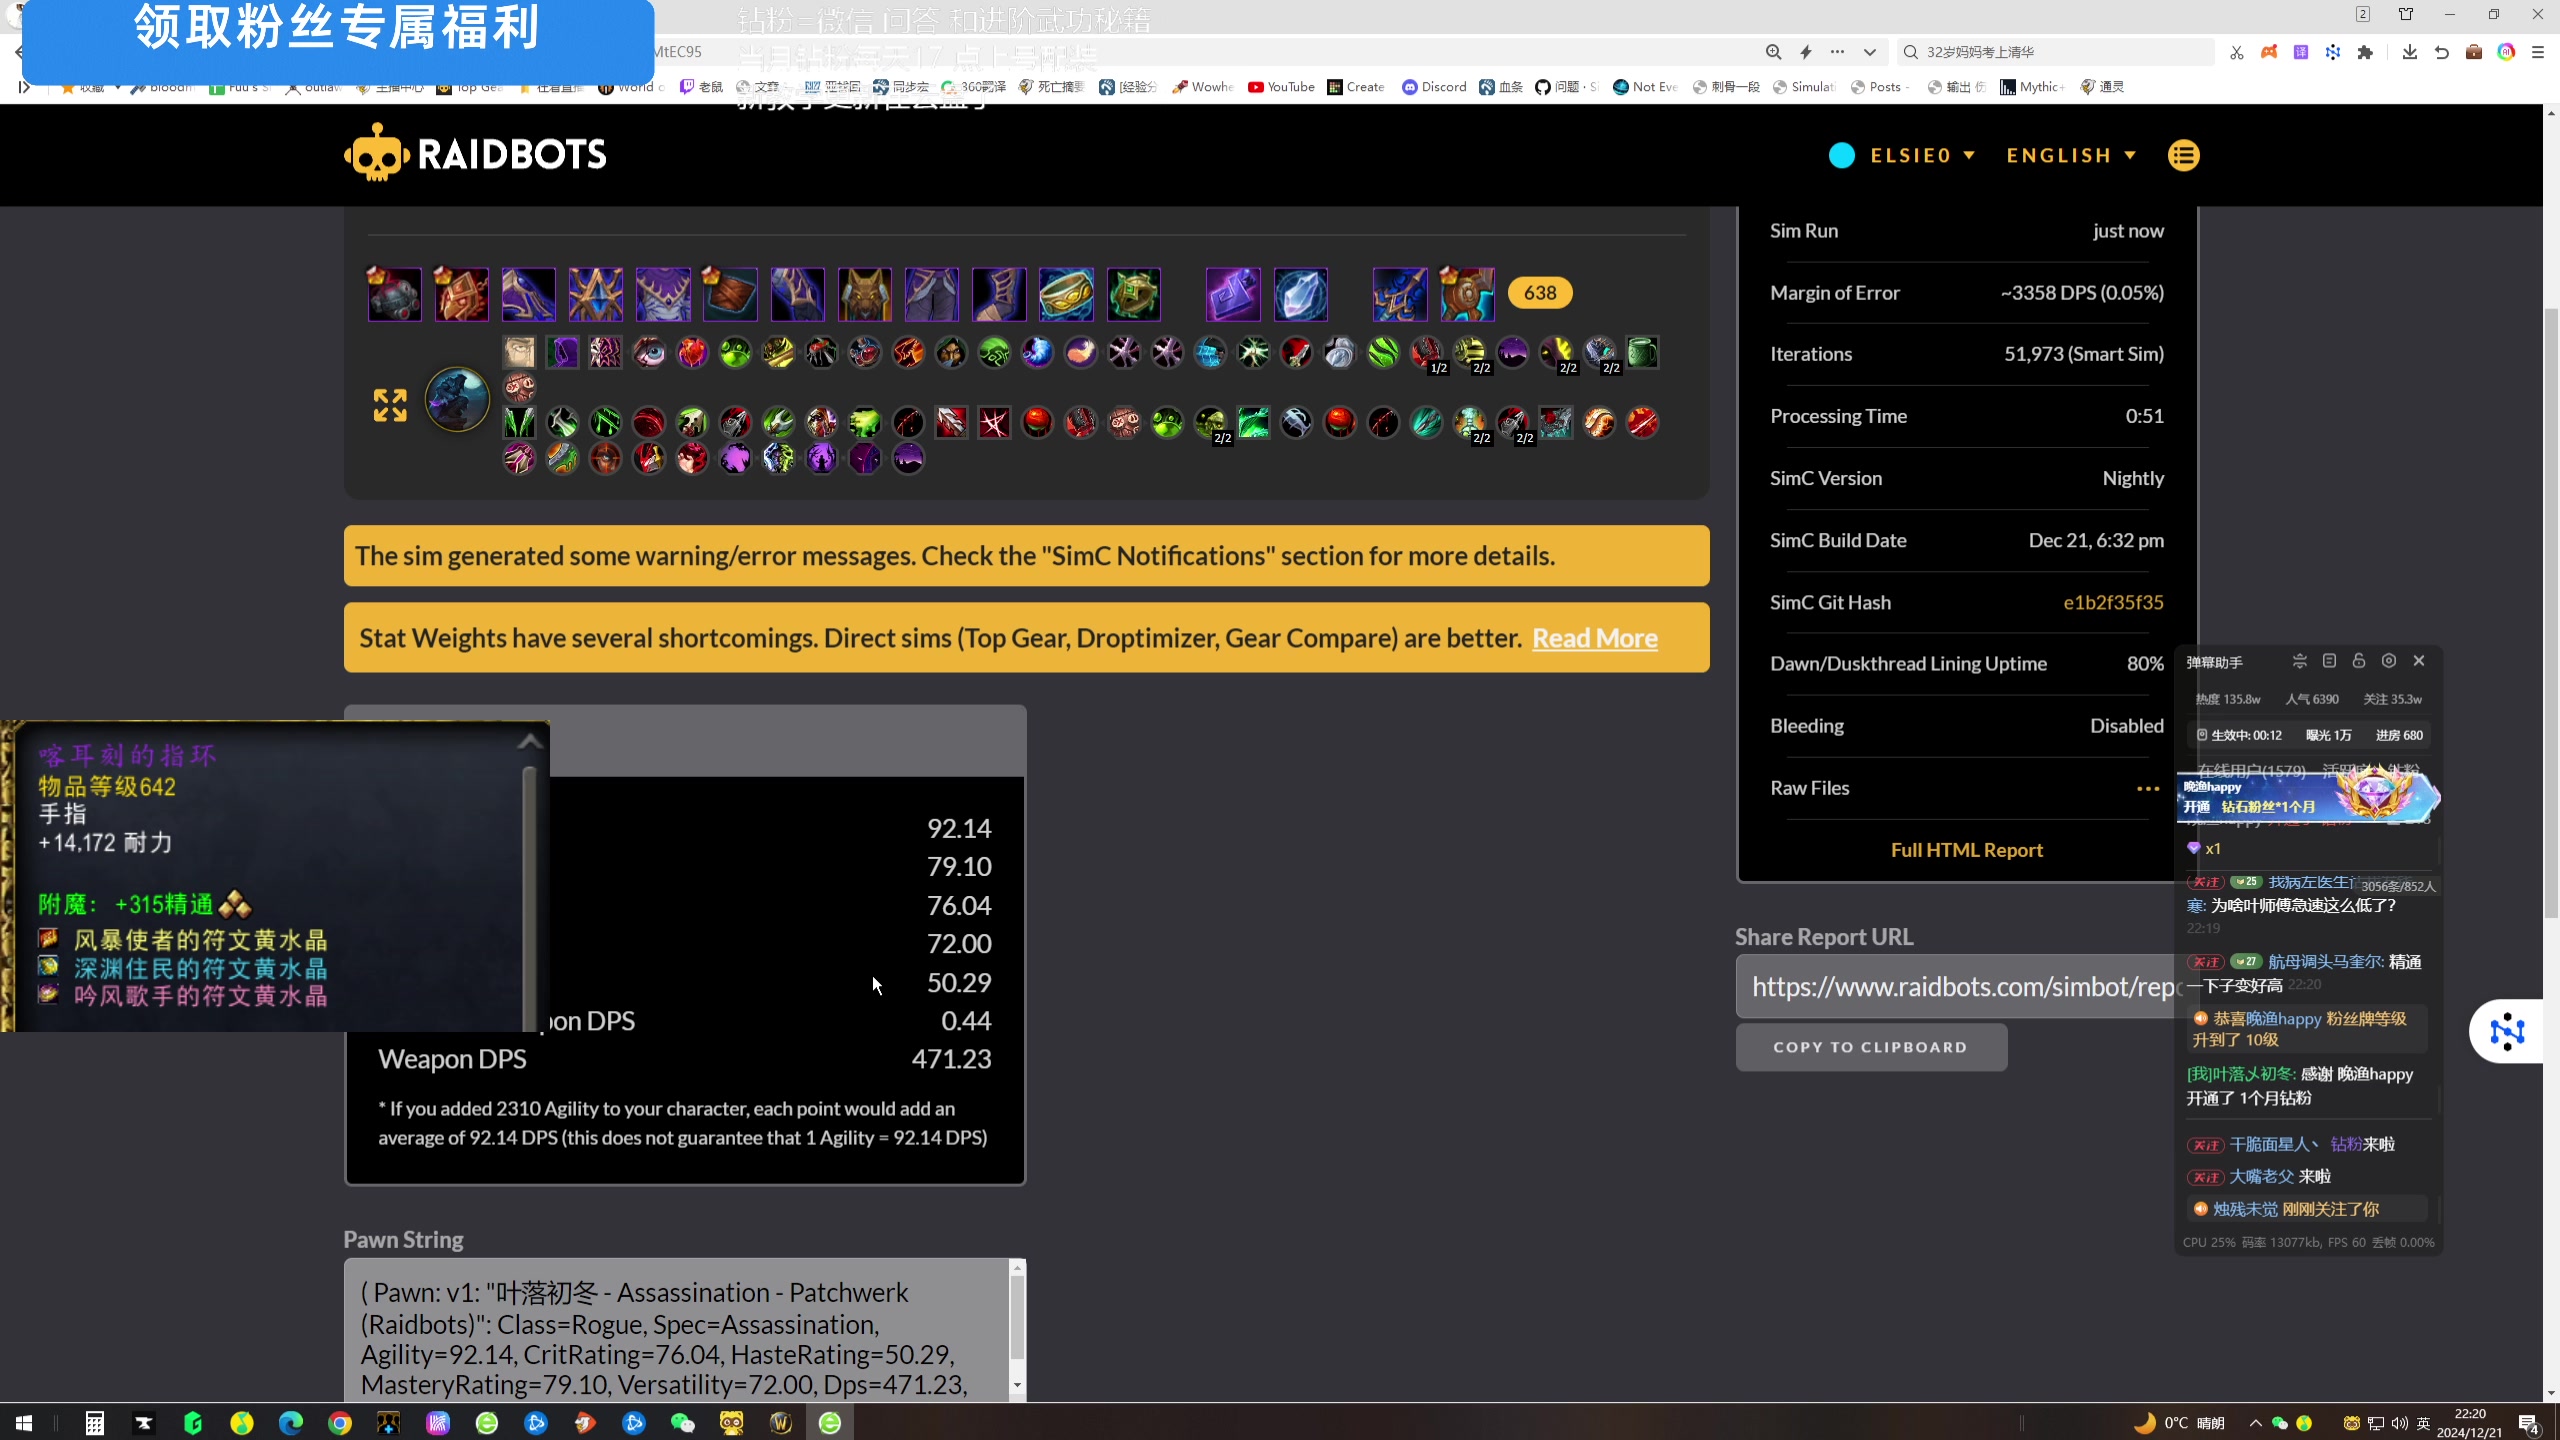Open the Raw Files three-dot menu

(2148, 788)
